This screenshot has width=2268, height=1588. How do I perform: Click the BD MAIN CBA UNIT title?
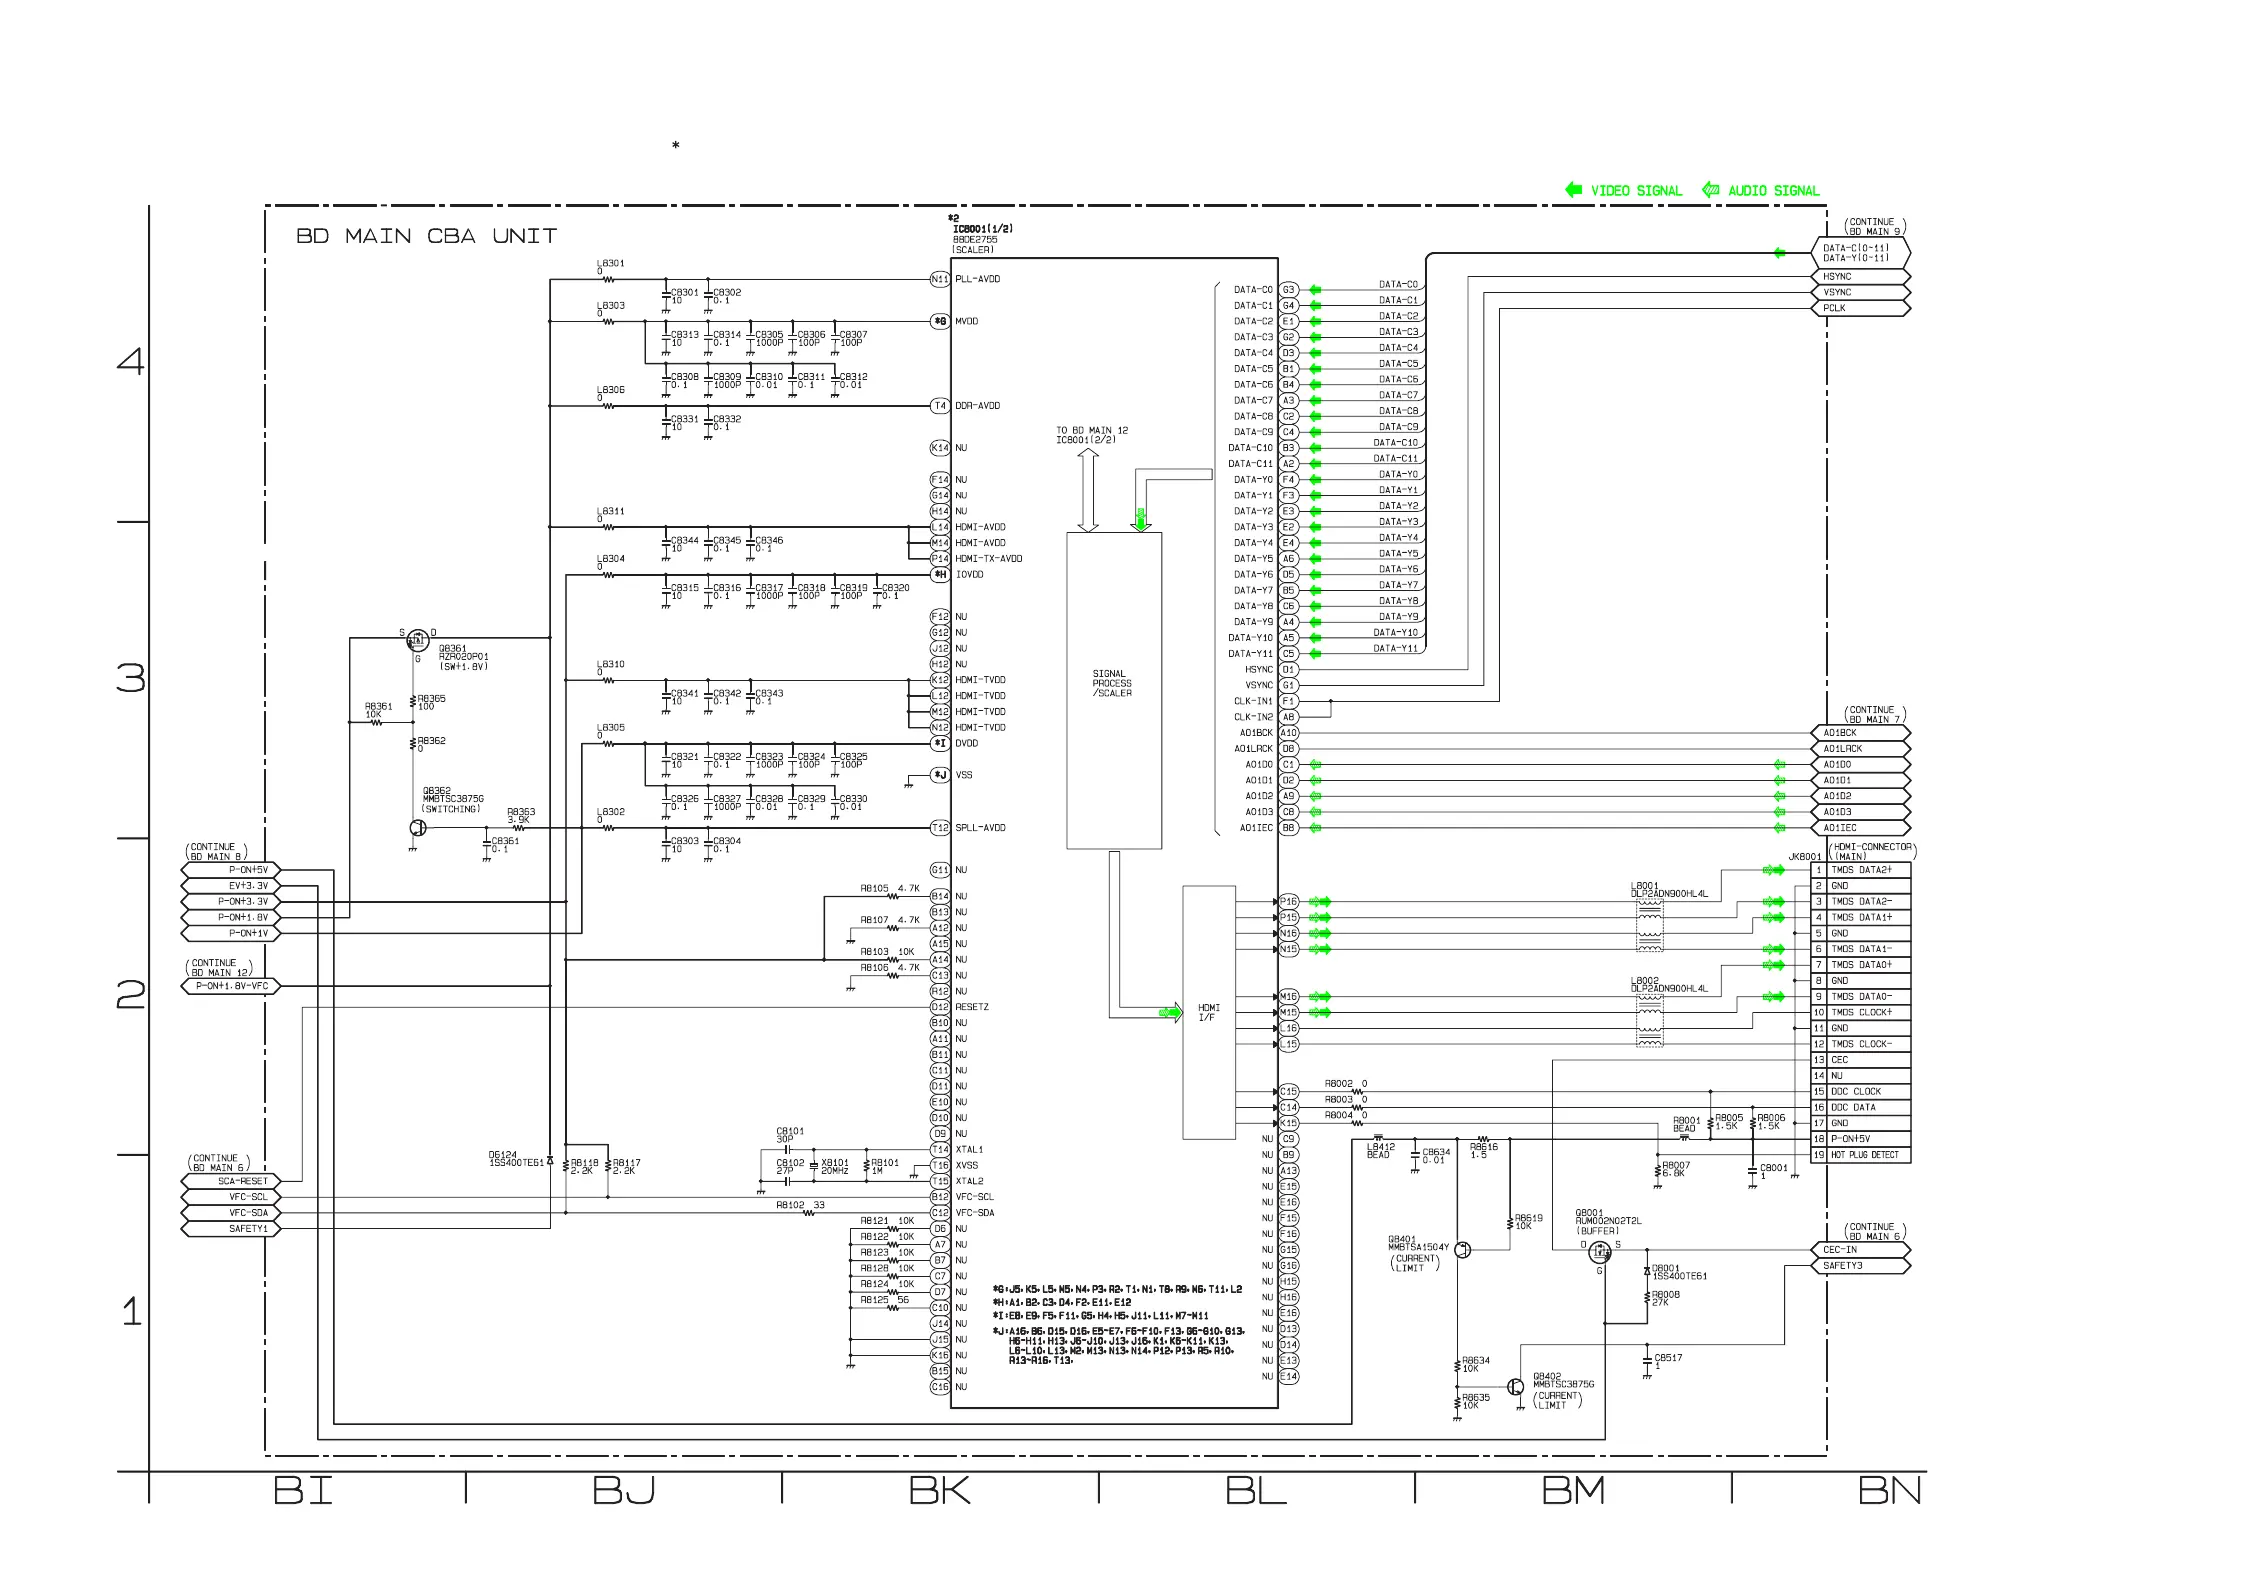coord(427,237)
